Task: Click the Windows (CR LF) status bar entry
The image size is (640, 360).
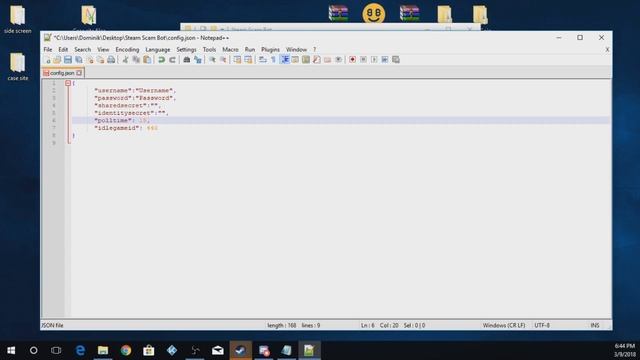Action: pyautogui.click(x=504, y=325)
